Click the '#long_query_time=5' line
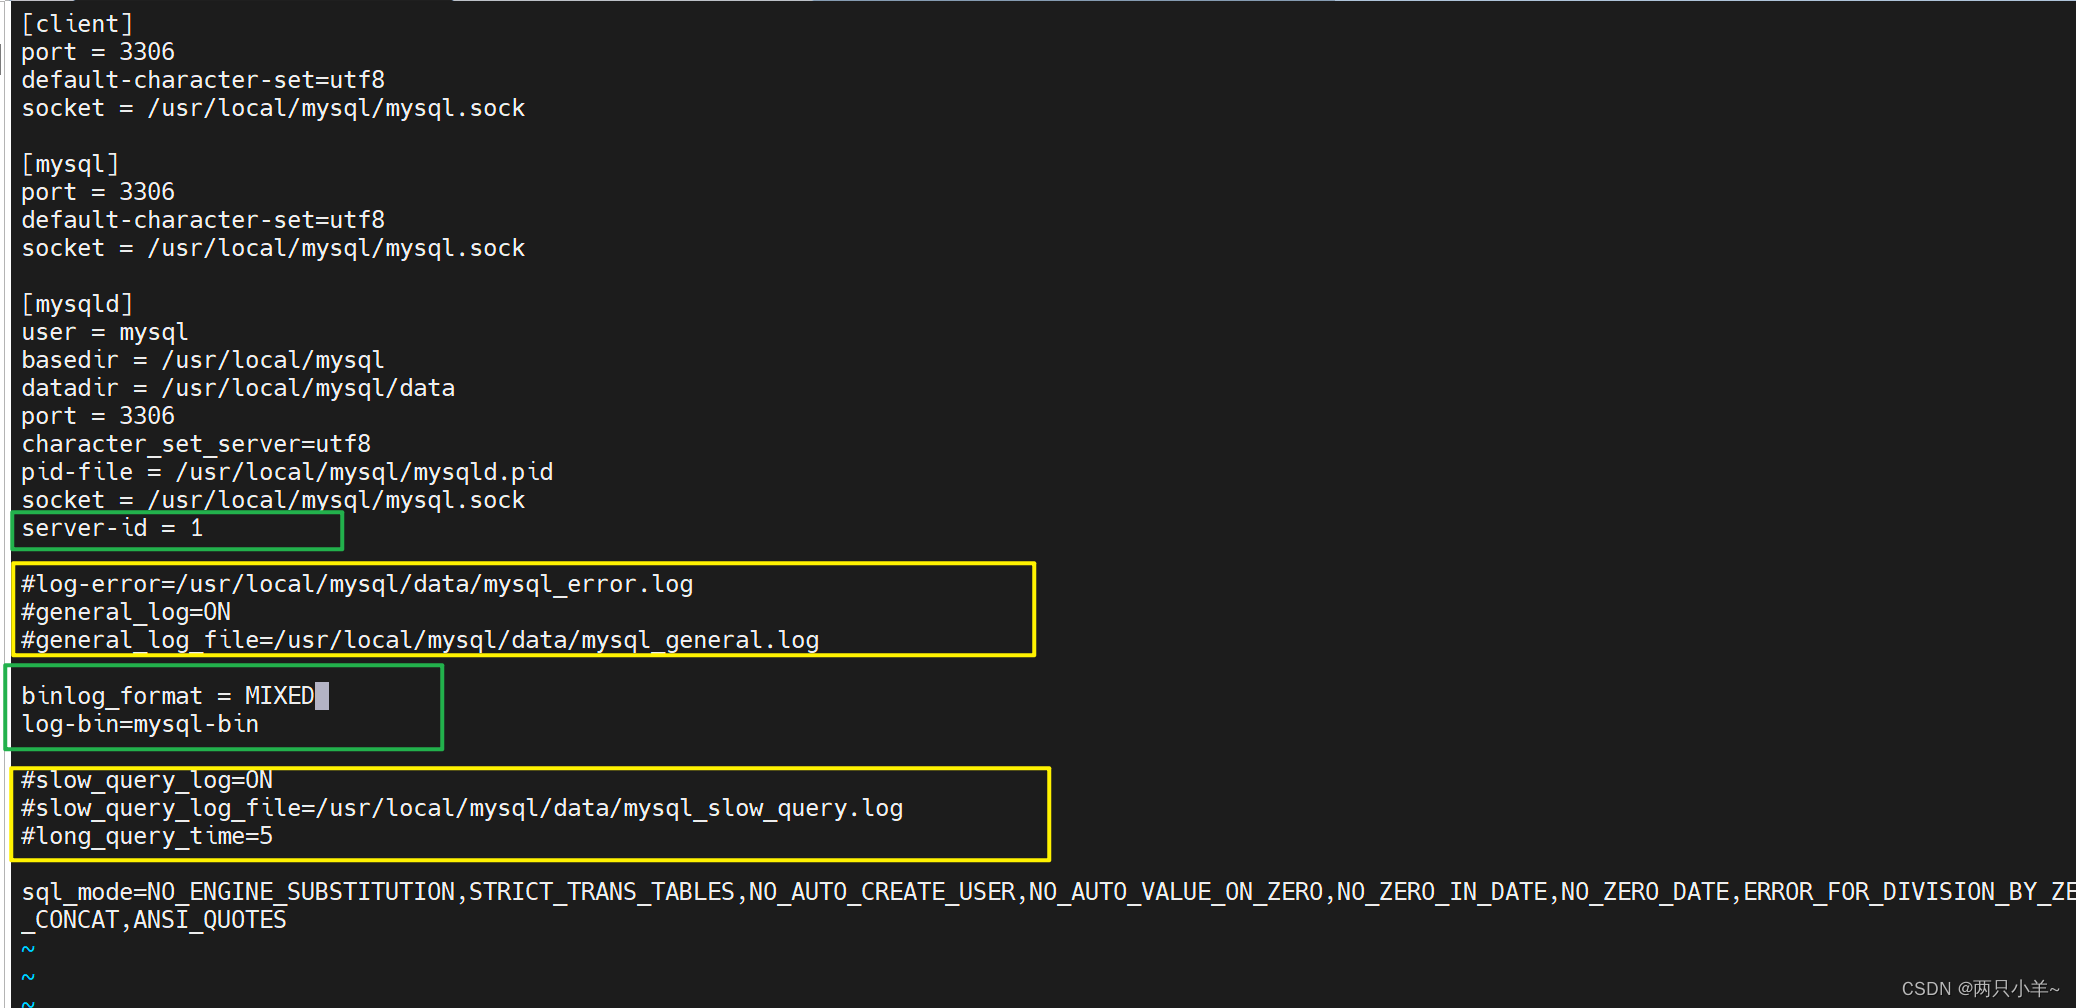 147,836
